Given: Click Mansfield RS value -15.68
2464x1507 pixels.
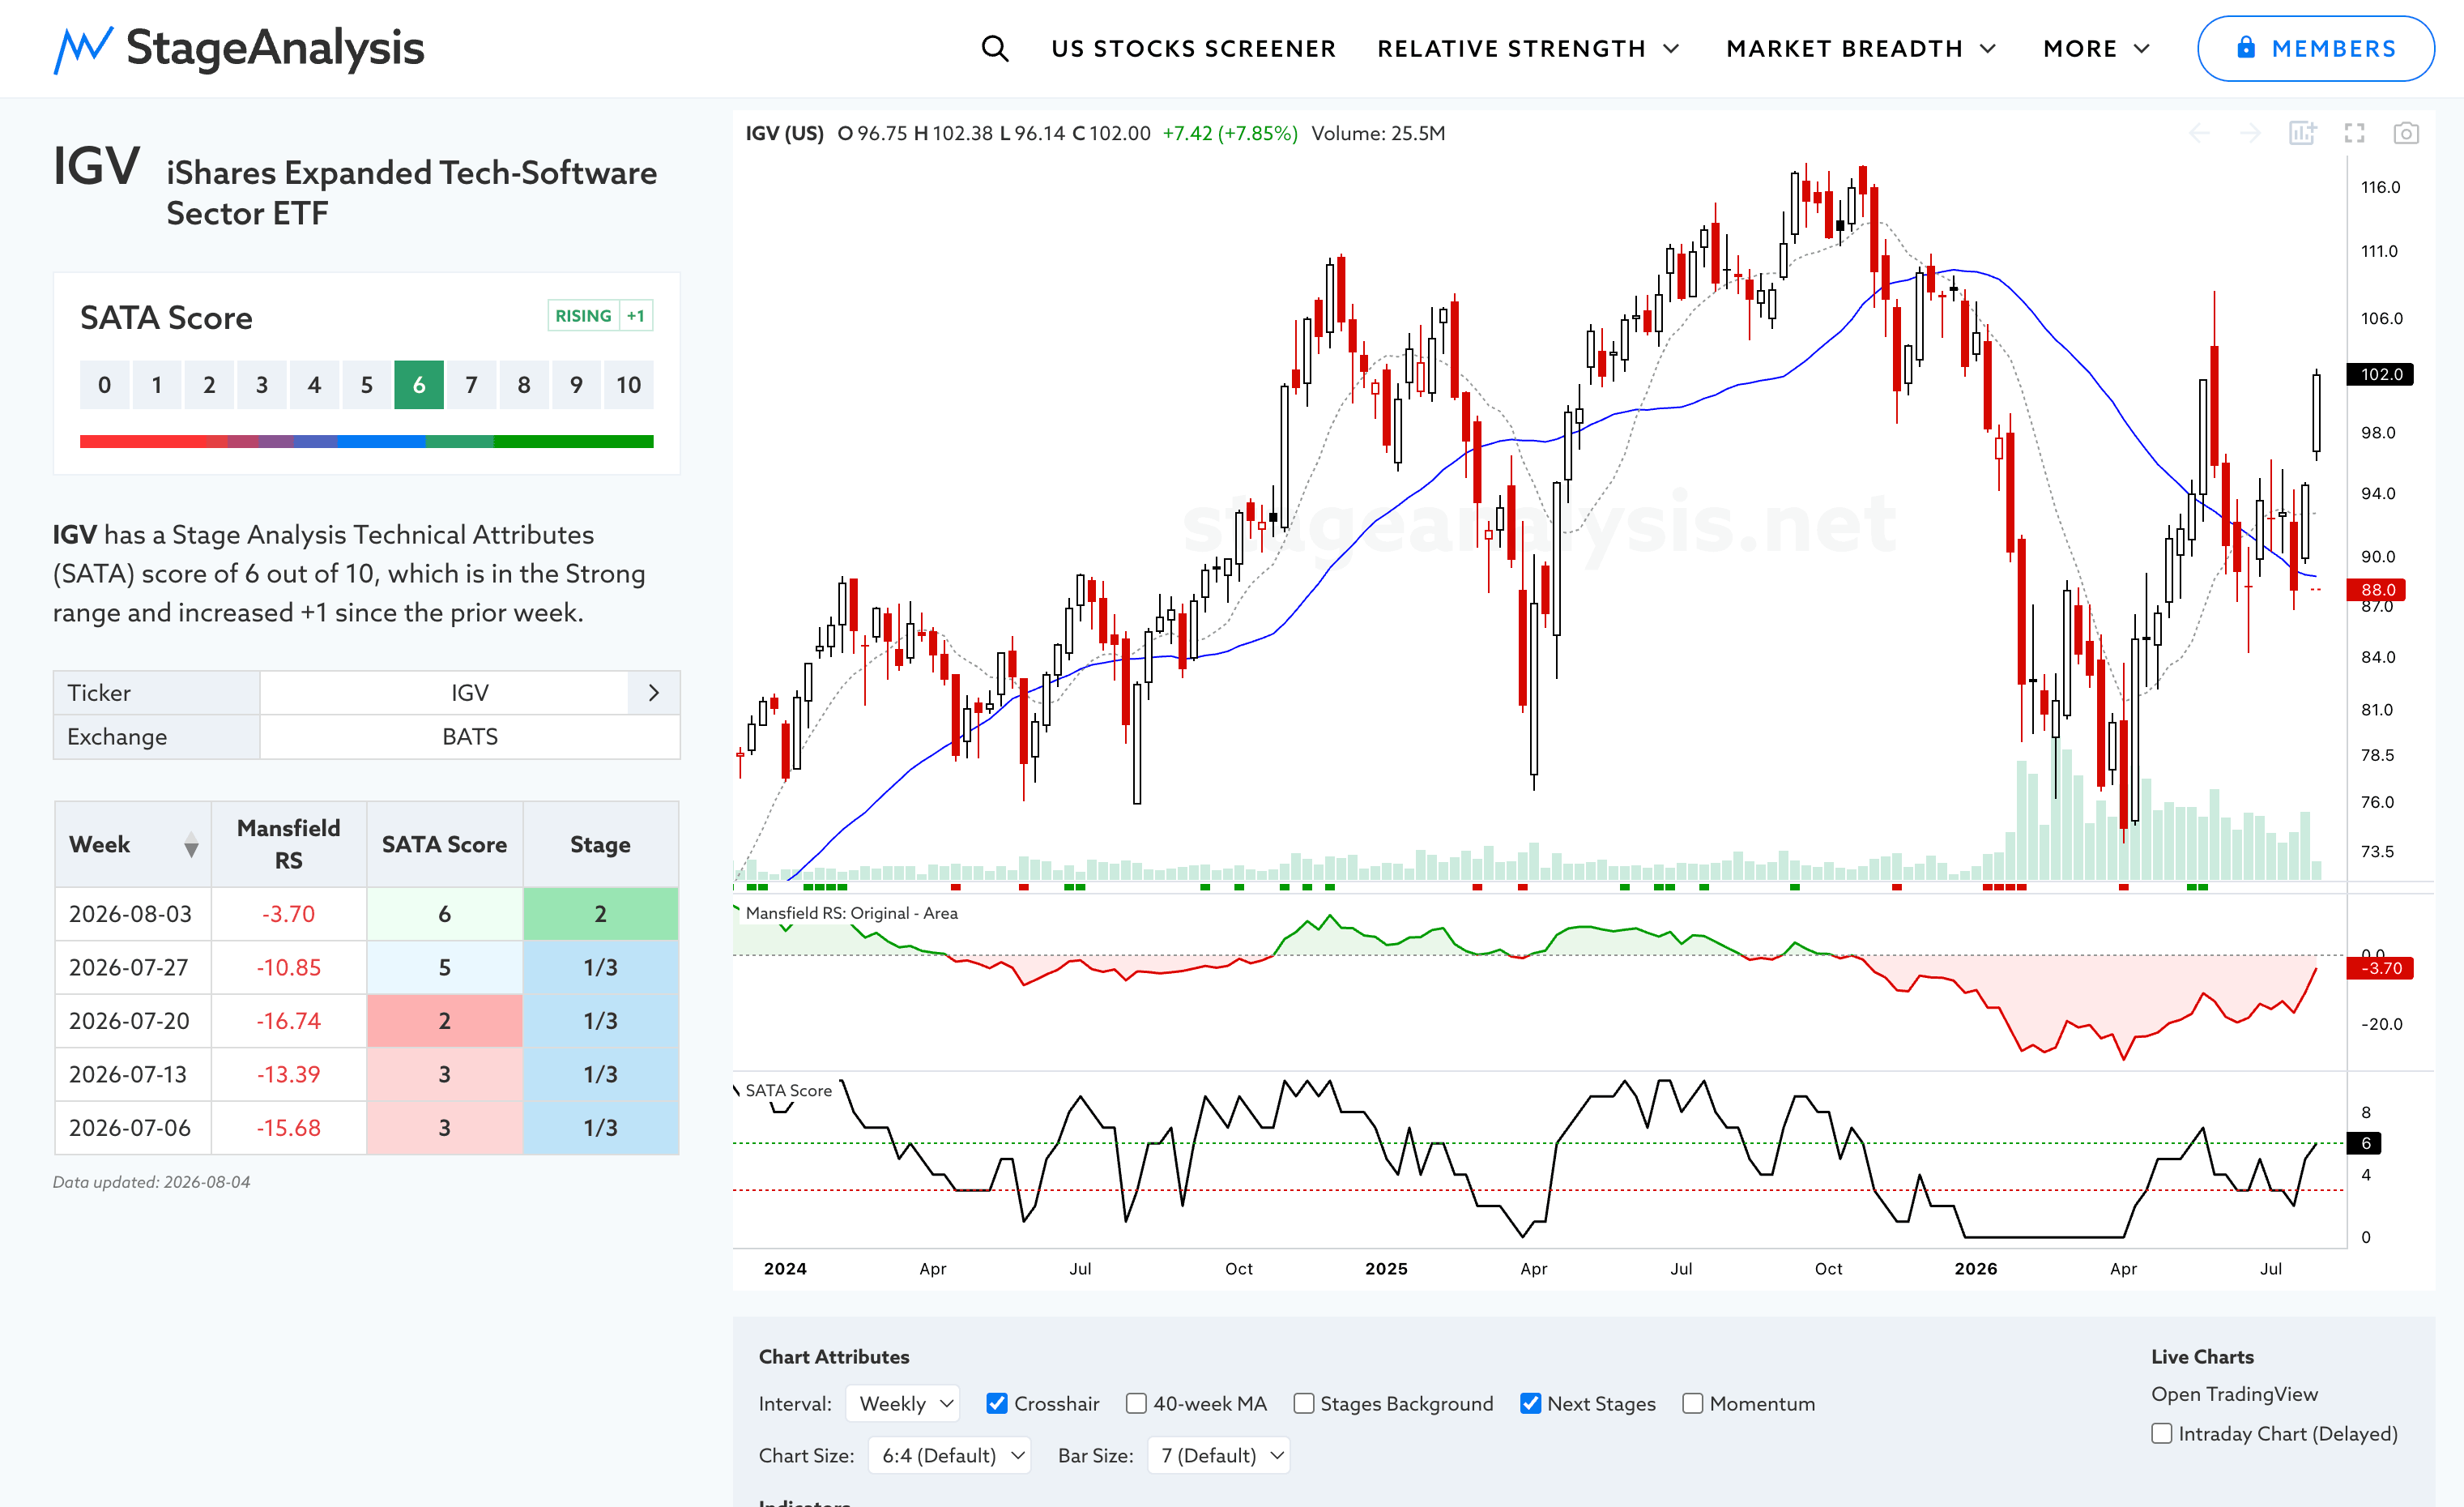Looking at the screenshot, I should click(x=288, y=1128).
